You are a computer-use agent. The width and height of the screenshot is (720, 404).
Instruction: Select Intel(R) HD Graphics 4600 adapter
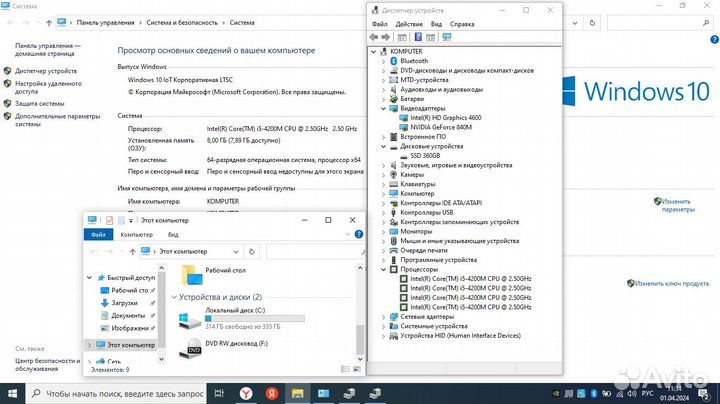pos(445,118)
